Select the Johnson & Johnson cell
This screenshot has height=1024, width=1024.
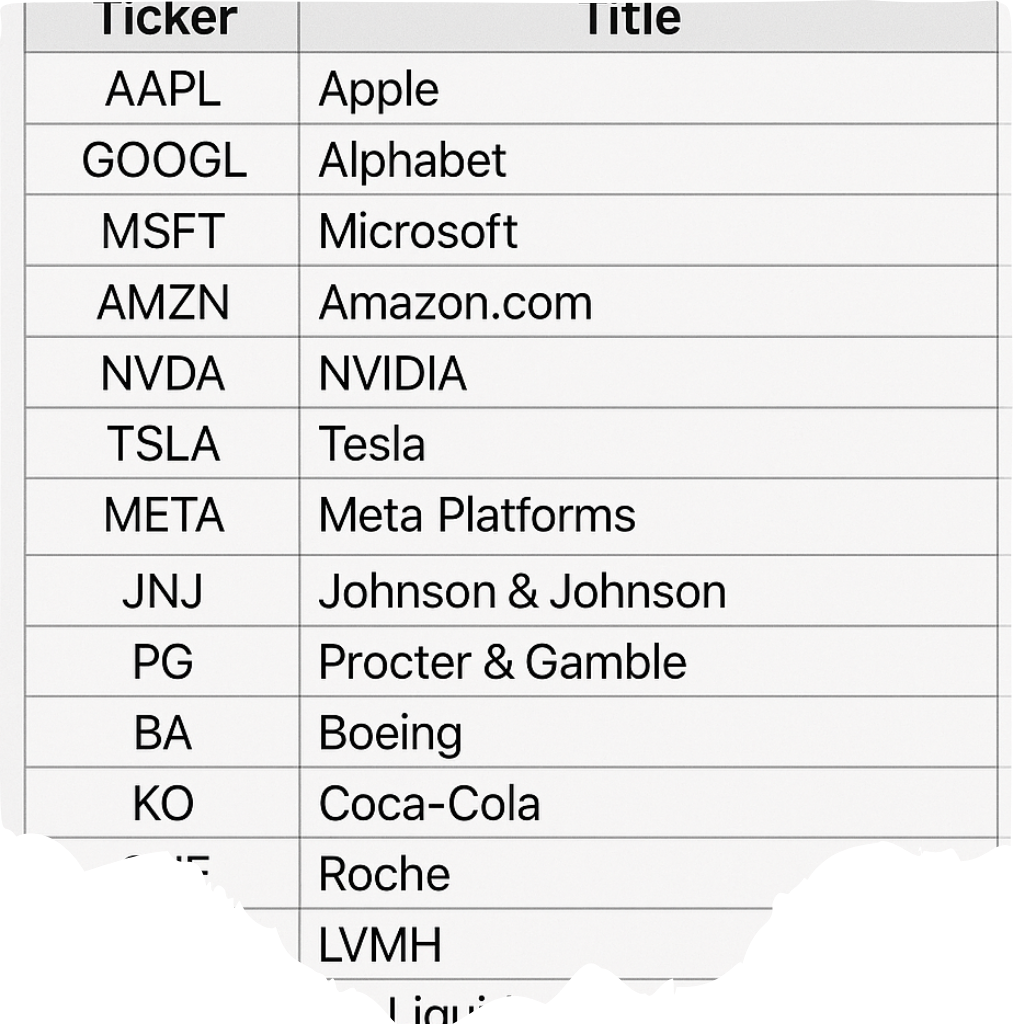(522, 592)
